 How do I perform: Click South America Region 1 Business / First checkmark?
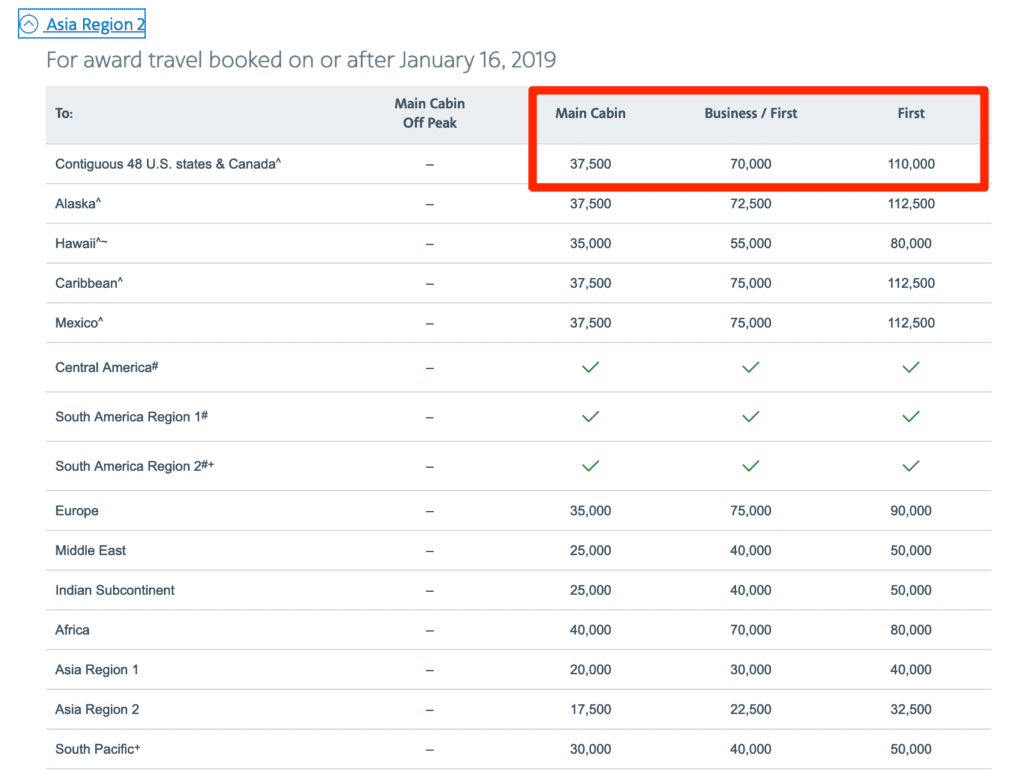click(751, 417)
